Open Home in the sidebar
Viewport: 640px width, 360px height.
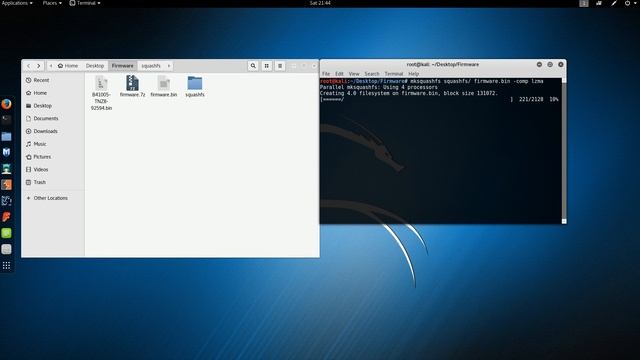40,93
